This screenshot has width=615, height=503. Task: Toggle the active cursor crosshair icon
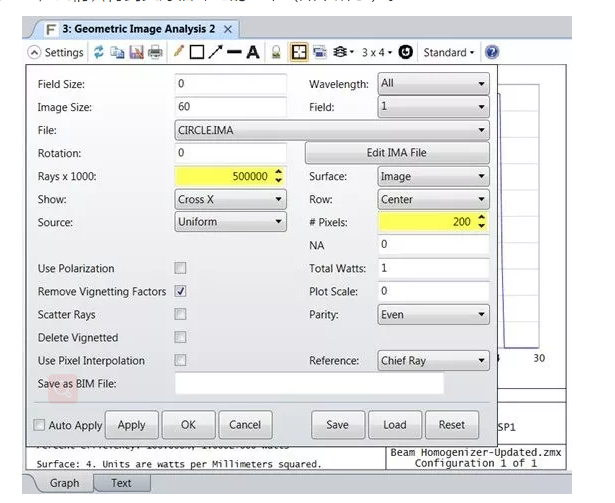(299, 52)
